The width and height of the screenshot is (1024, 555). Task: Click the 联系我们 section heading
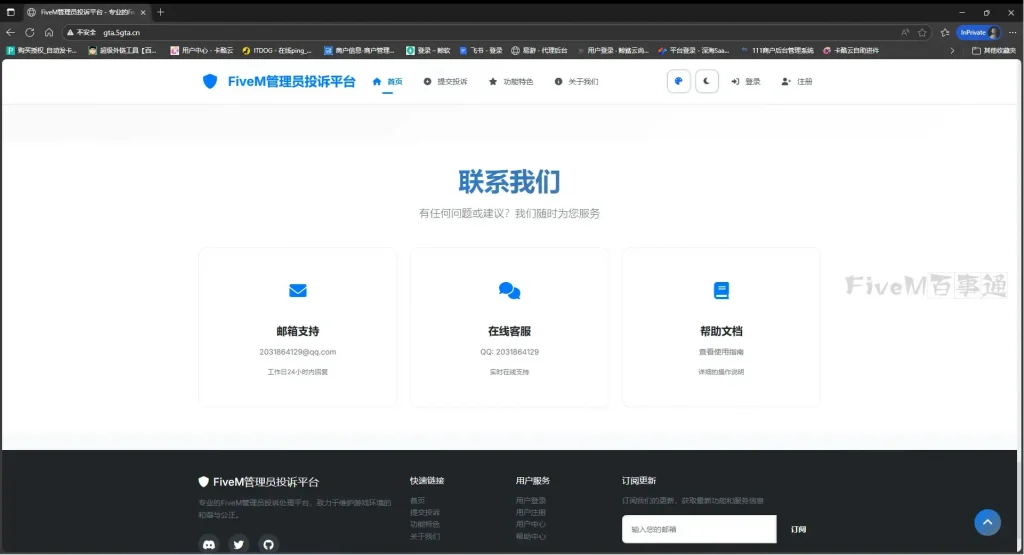pyautogui.click(x=509, y=182)
